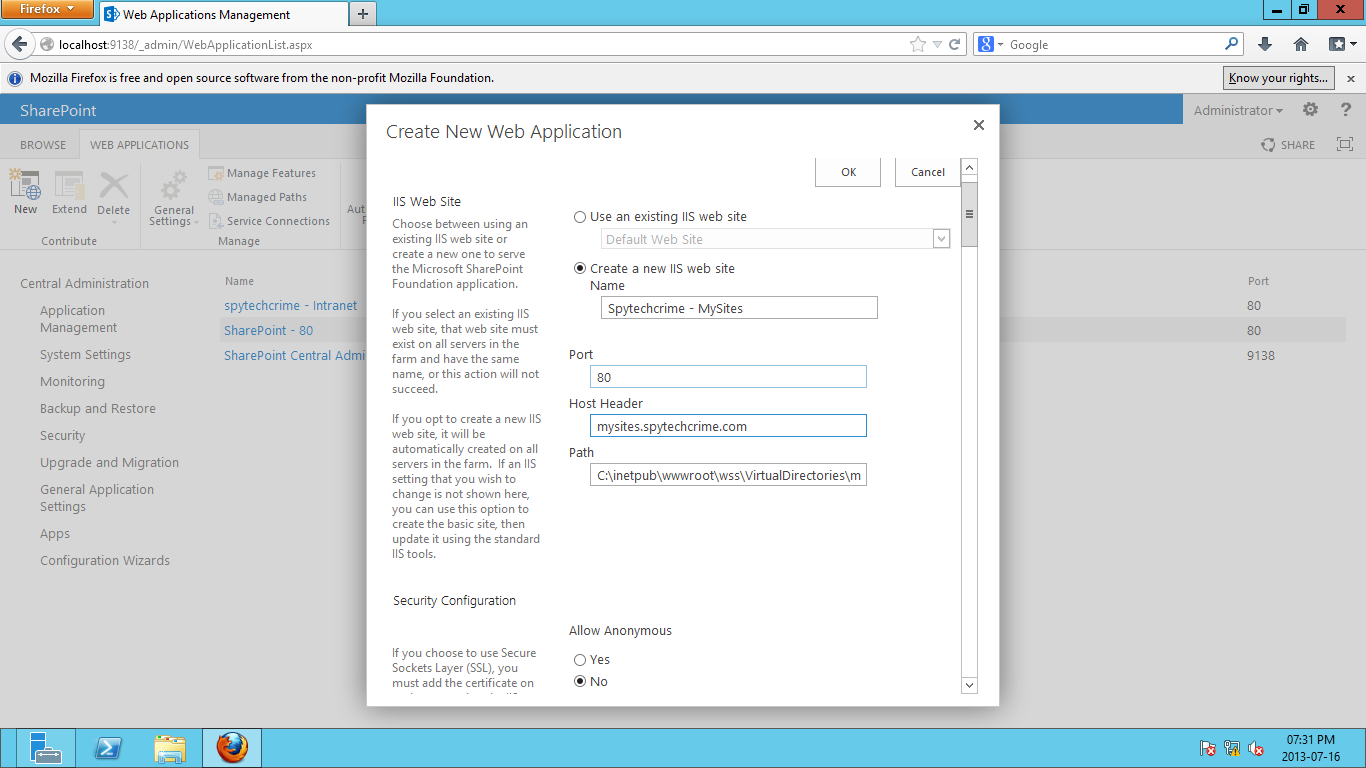Go to the Firefox home page icon
This screenshot has width=1366, height=768.
click(x=1301, y=44)
